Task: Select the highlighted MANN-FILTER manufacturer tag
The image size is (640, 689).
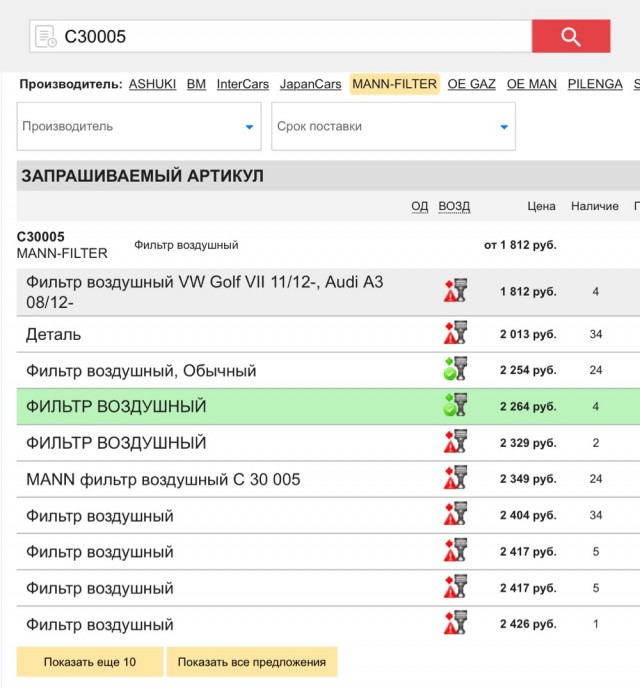Action: [x=395, y=84]
